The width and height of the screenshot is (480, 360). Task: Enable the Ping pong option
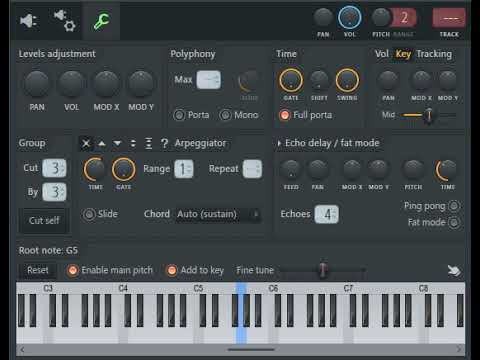(454, 206)
